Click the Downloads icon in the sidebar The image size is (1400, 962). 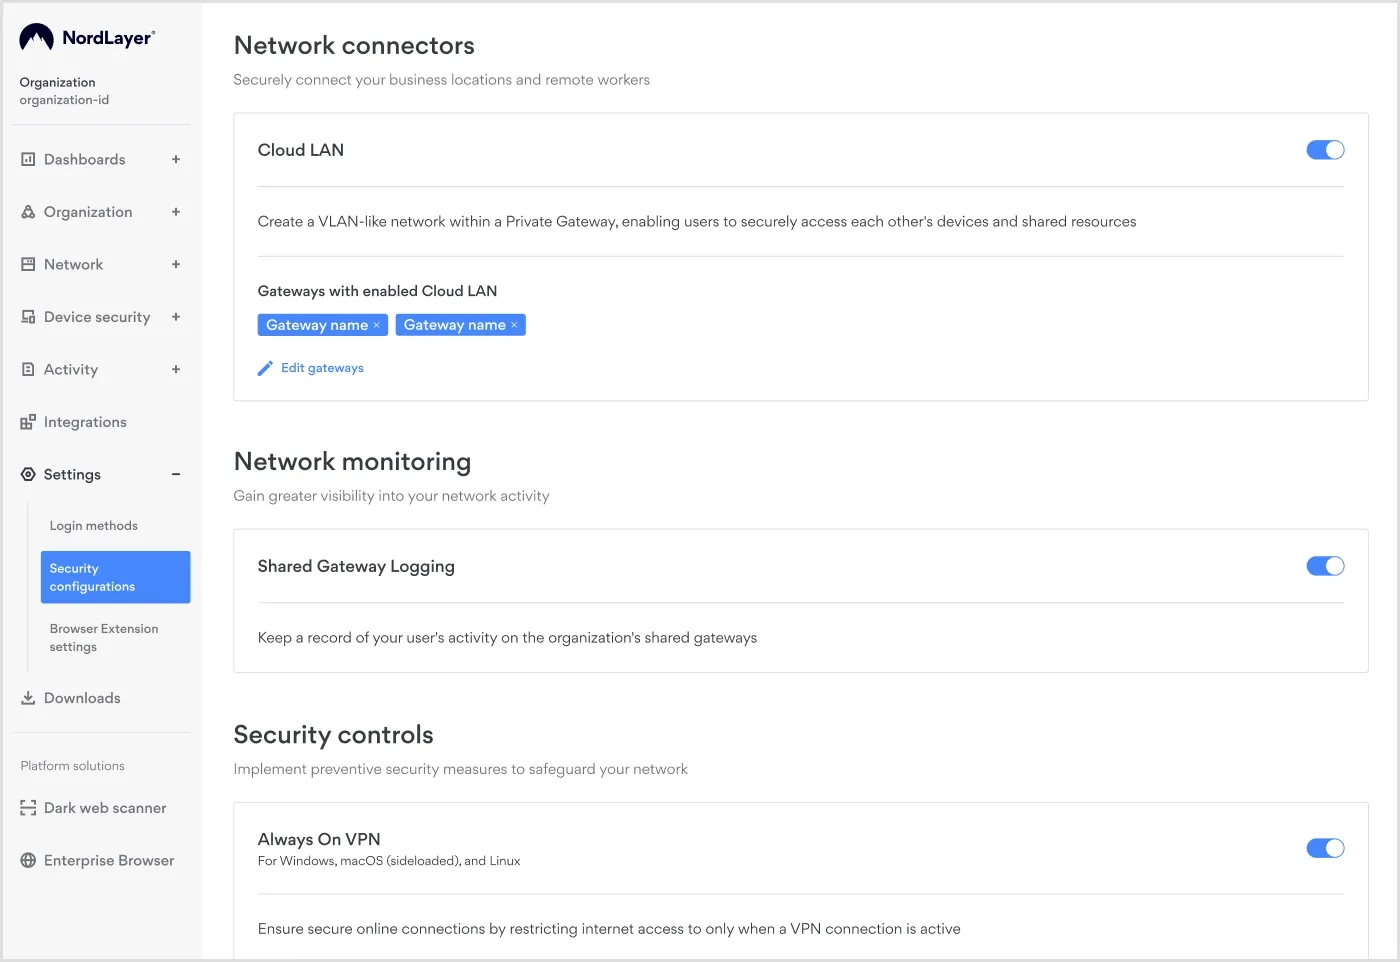(27, 697)
